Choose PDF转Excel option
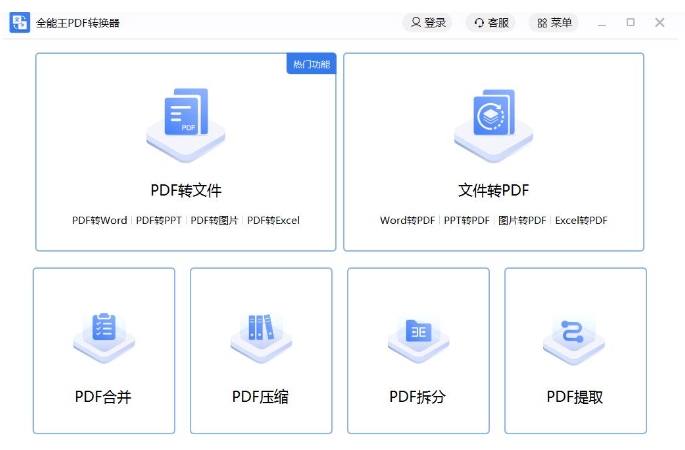685x450 pixels. point(273,220)
